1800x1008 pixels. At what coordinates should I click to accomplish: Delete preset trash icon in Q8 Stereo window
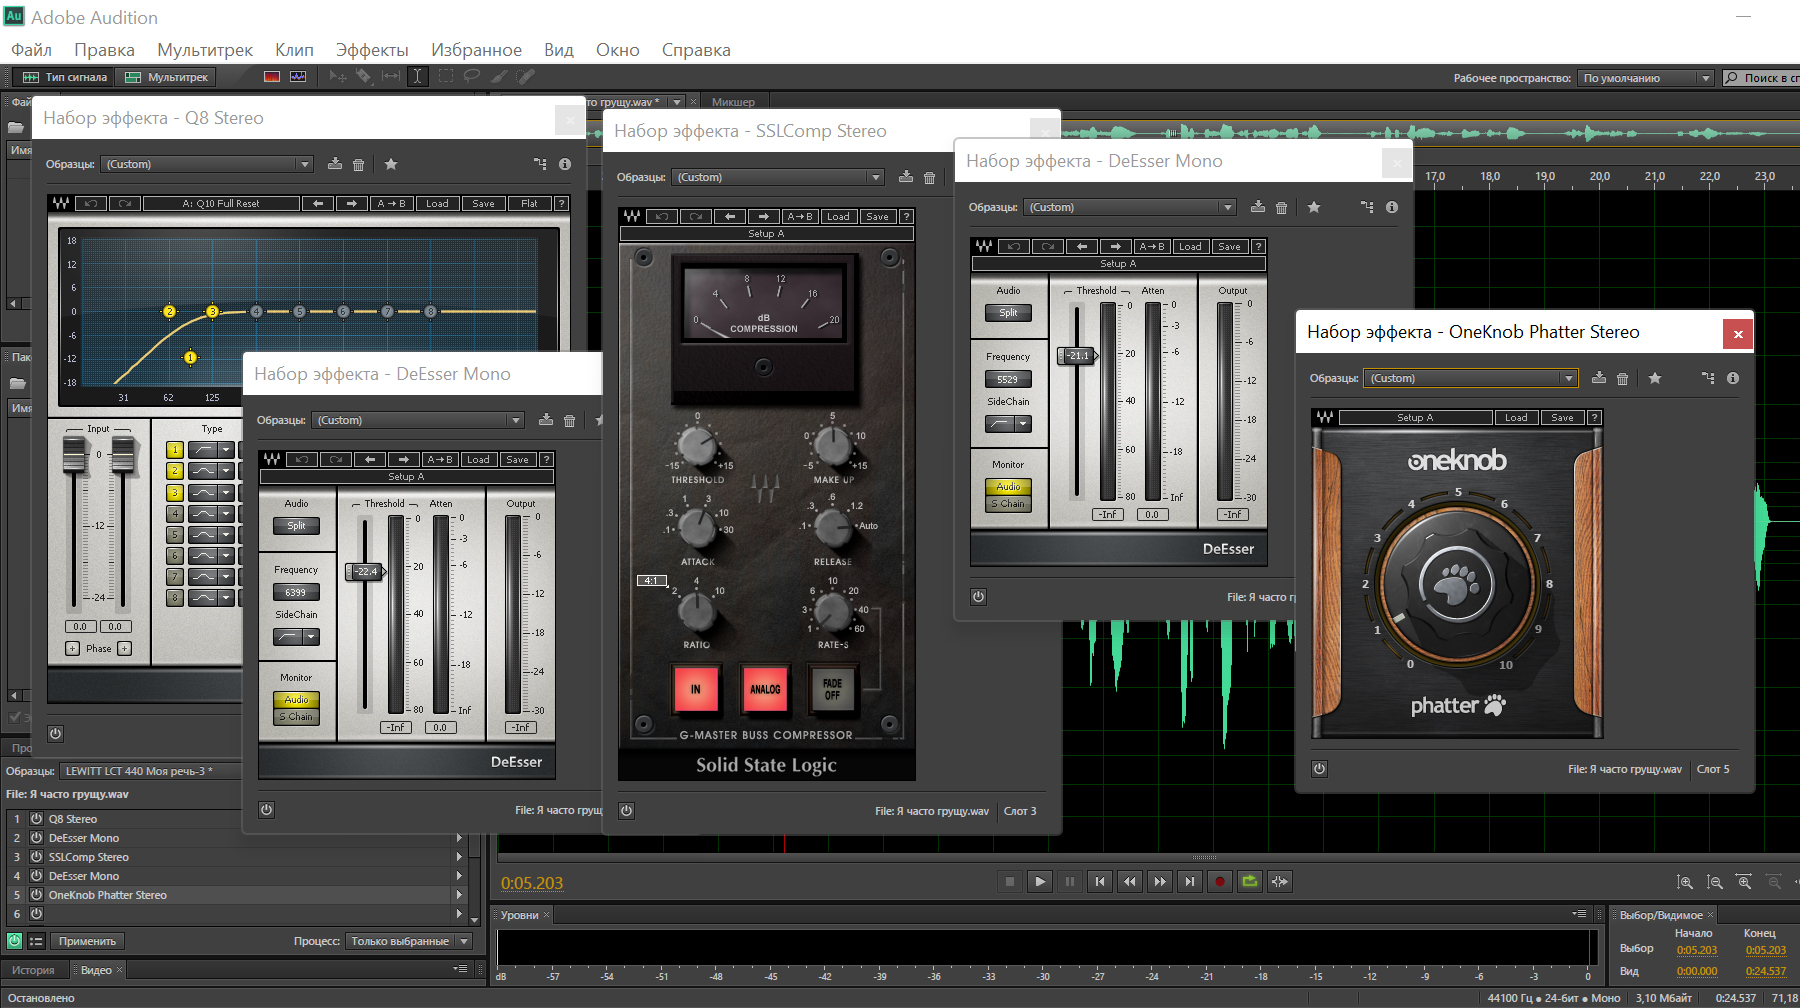(359, 164)
